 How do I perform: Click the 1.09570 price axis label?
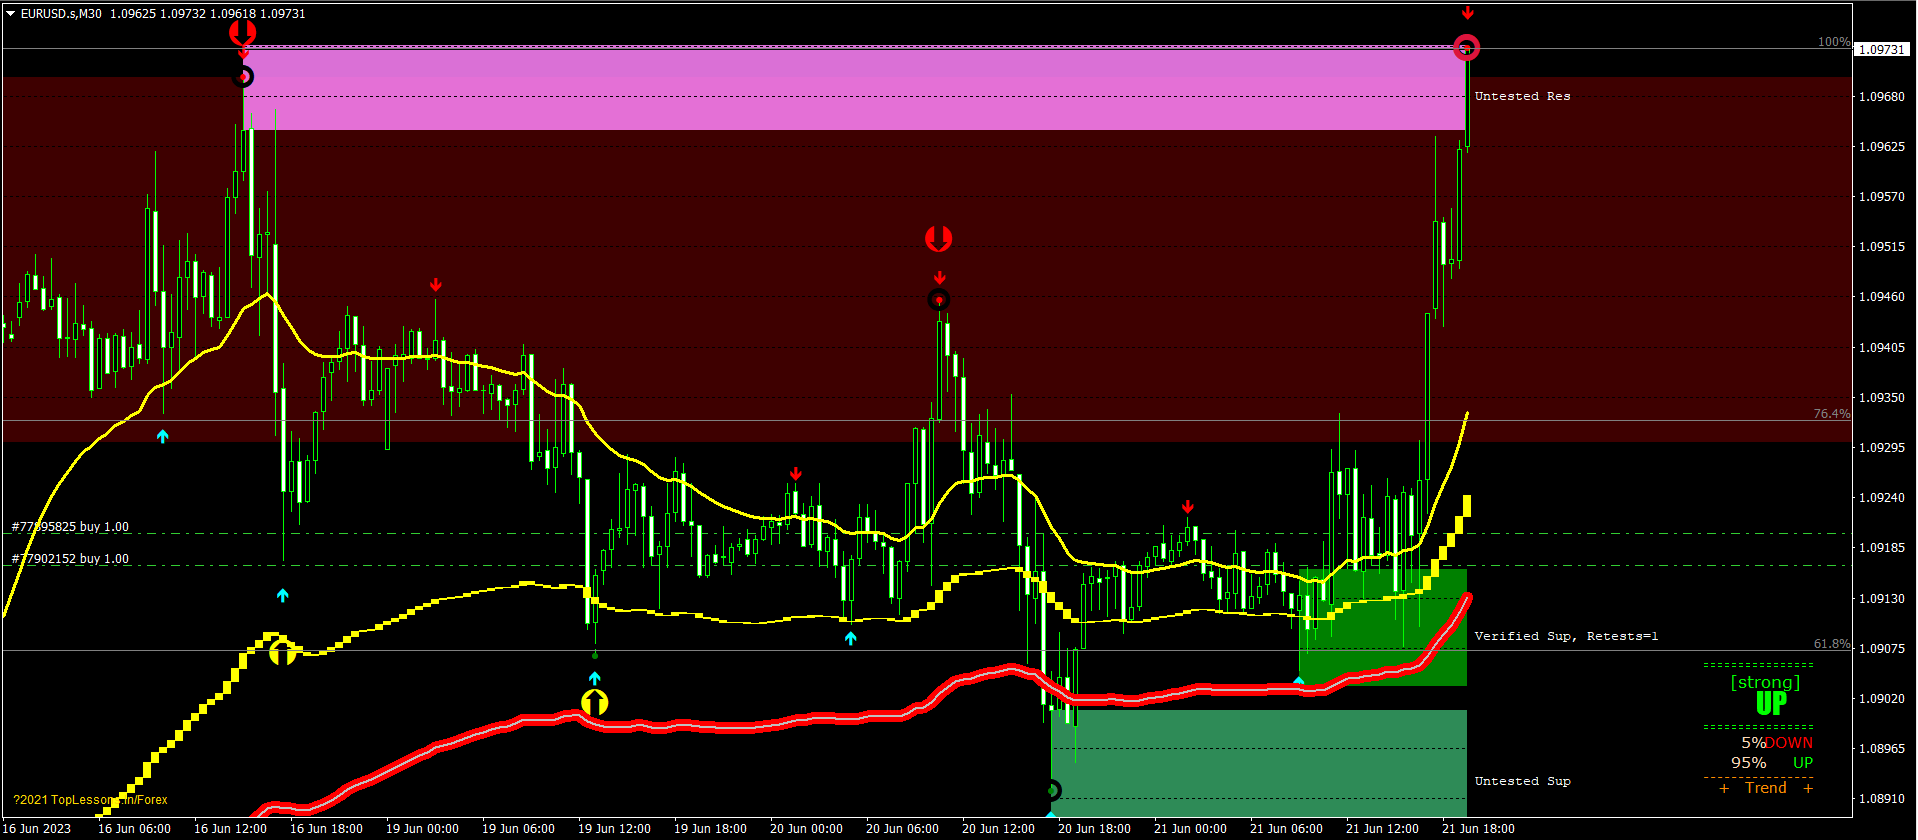(x=1882, y=197)
